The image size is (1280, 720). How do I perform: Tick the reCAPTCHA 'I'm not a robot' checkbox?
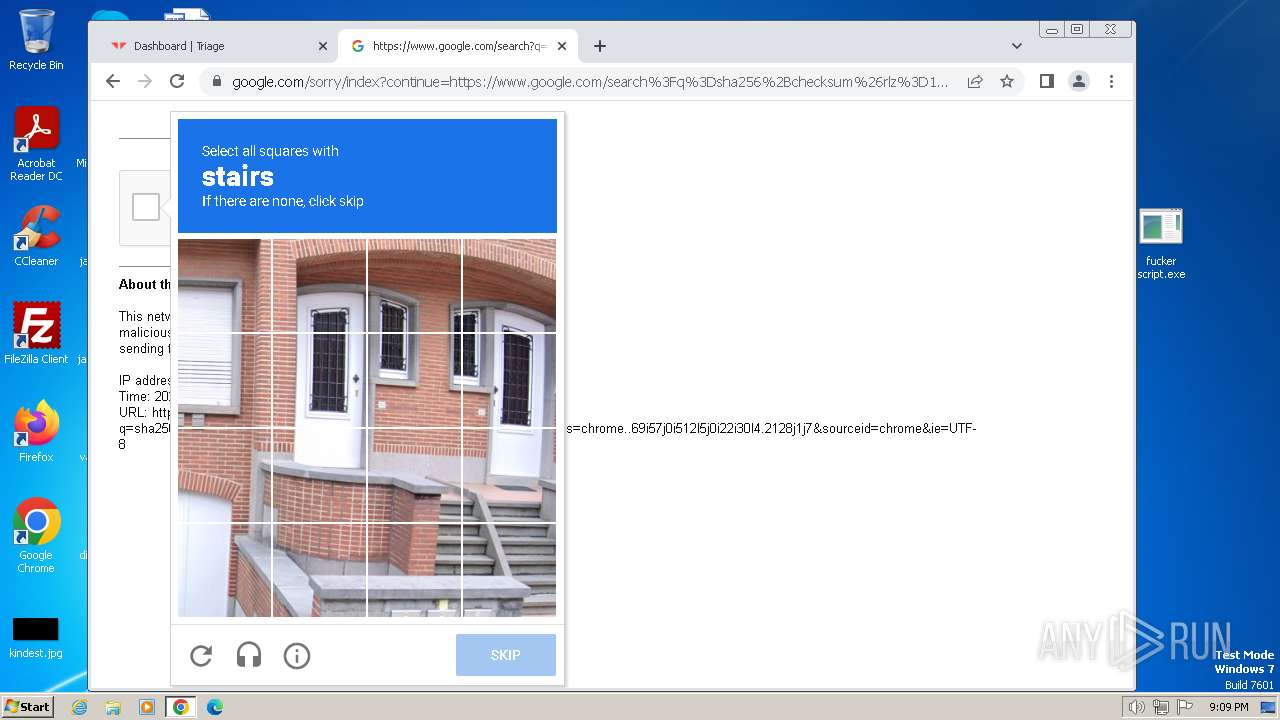click(146, 207)
